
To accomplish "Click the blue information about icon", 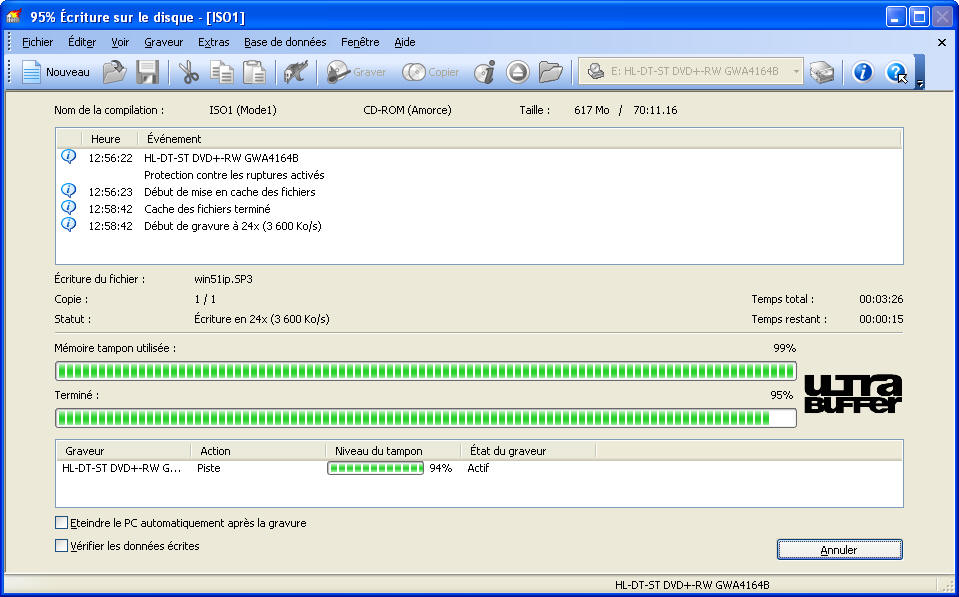I will [862, 72].
